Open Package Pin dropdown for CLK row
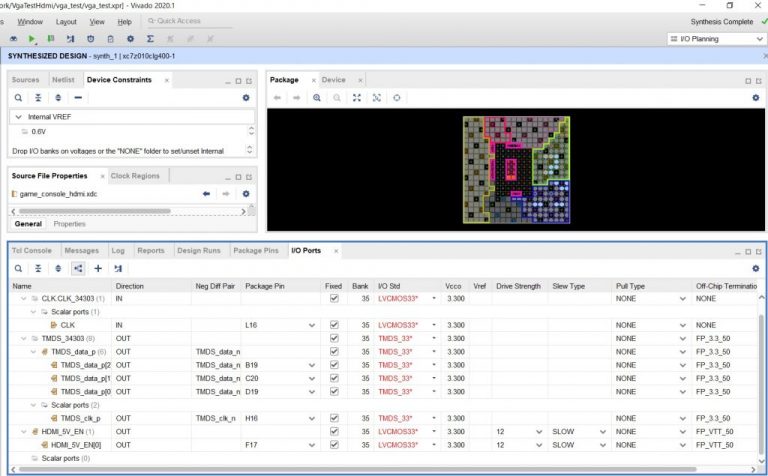The width and height of the screenshot is (768, 476). pos(312,325)
